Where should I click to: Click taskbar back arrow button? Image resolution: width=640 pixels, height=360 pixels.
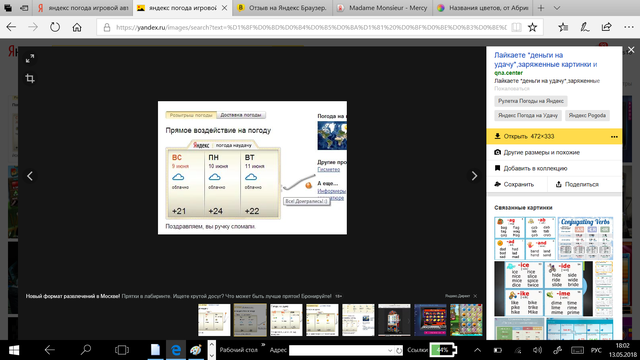tap(50, 350)
